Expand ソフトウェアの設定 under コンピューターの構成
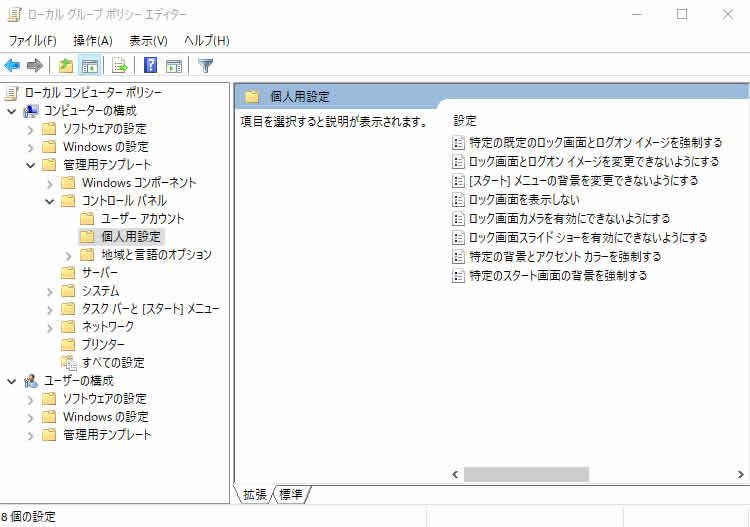The height and width of the screenshot is (527, 750). (31, 130)
